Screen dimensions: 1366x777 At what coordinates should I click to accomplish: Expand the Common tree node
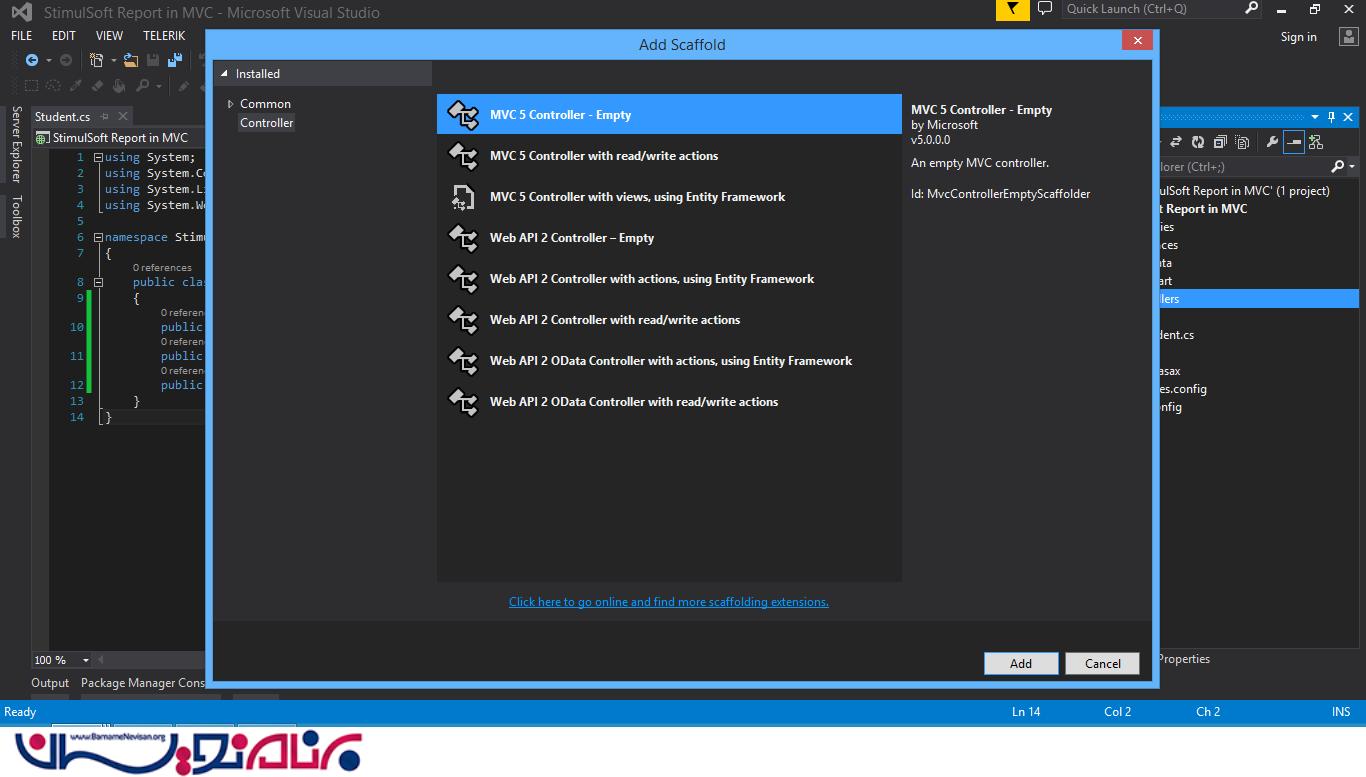pos(230,104)
